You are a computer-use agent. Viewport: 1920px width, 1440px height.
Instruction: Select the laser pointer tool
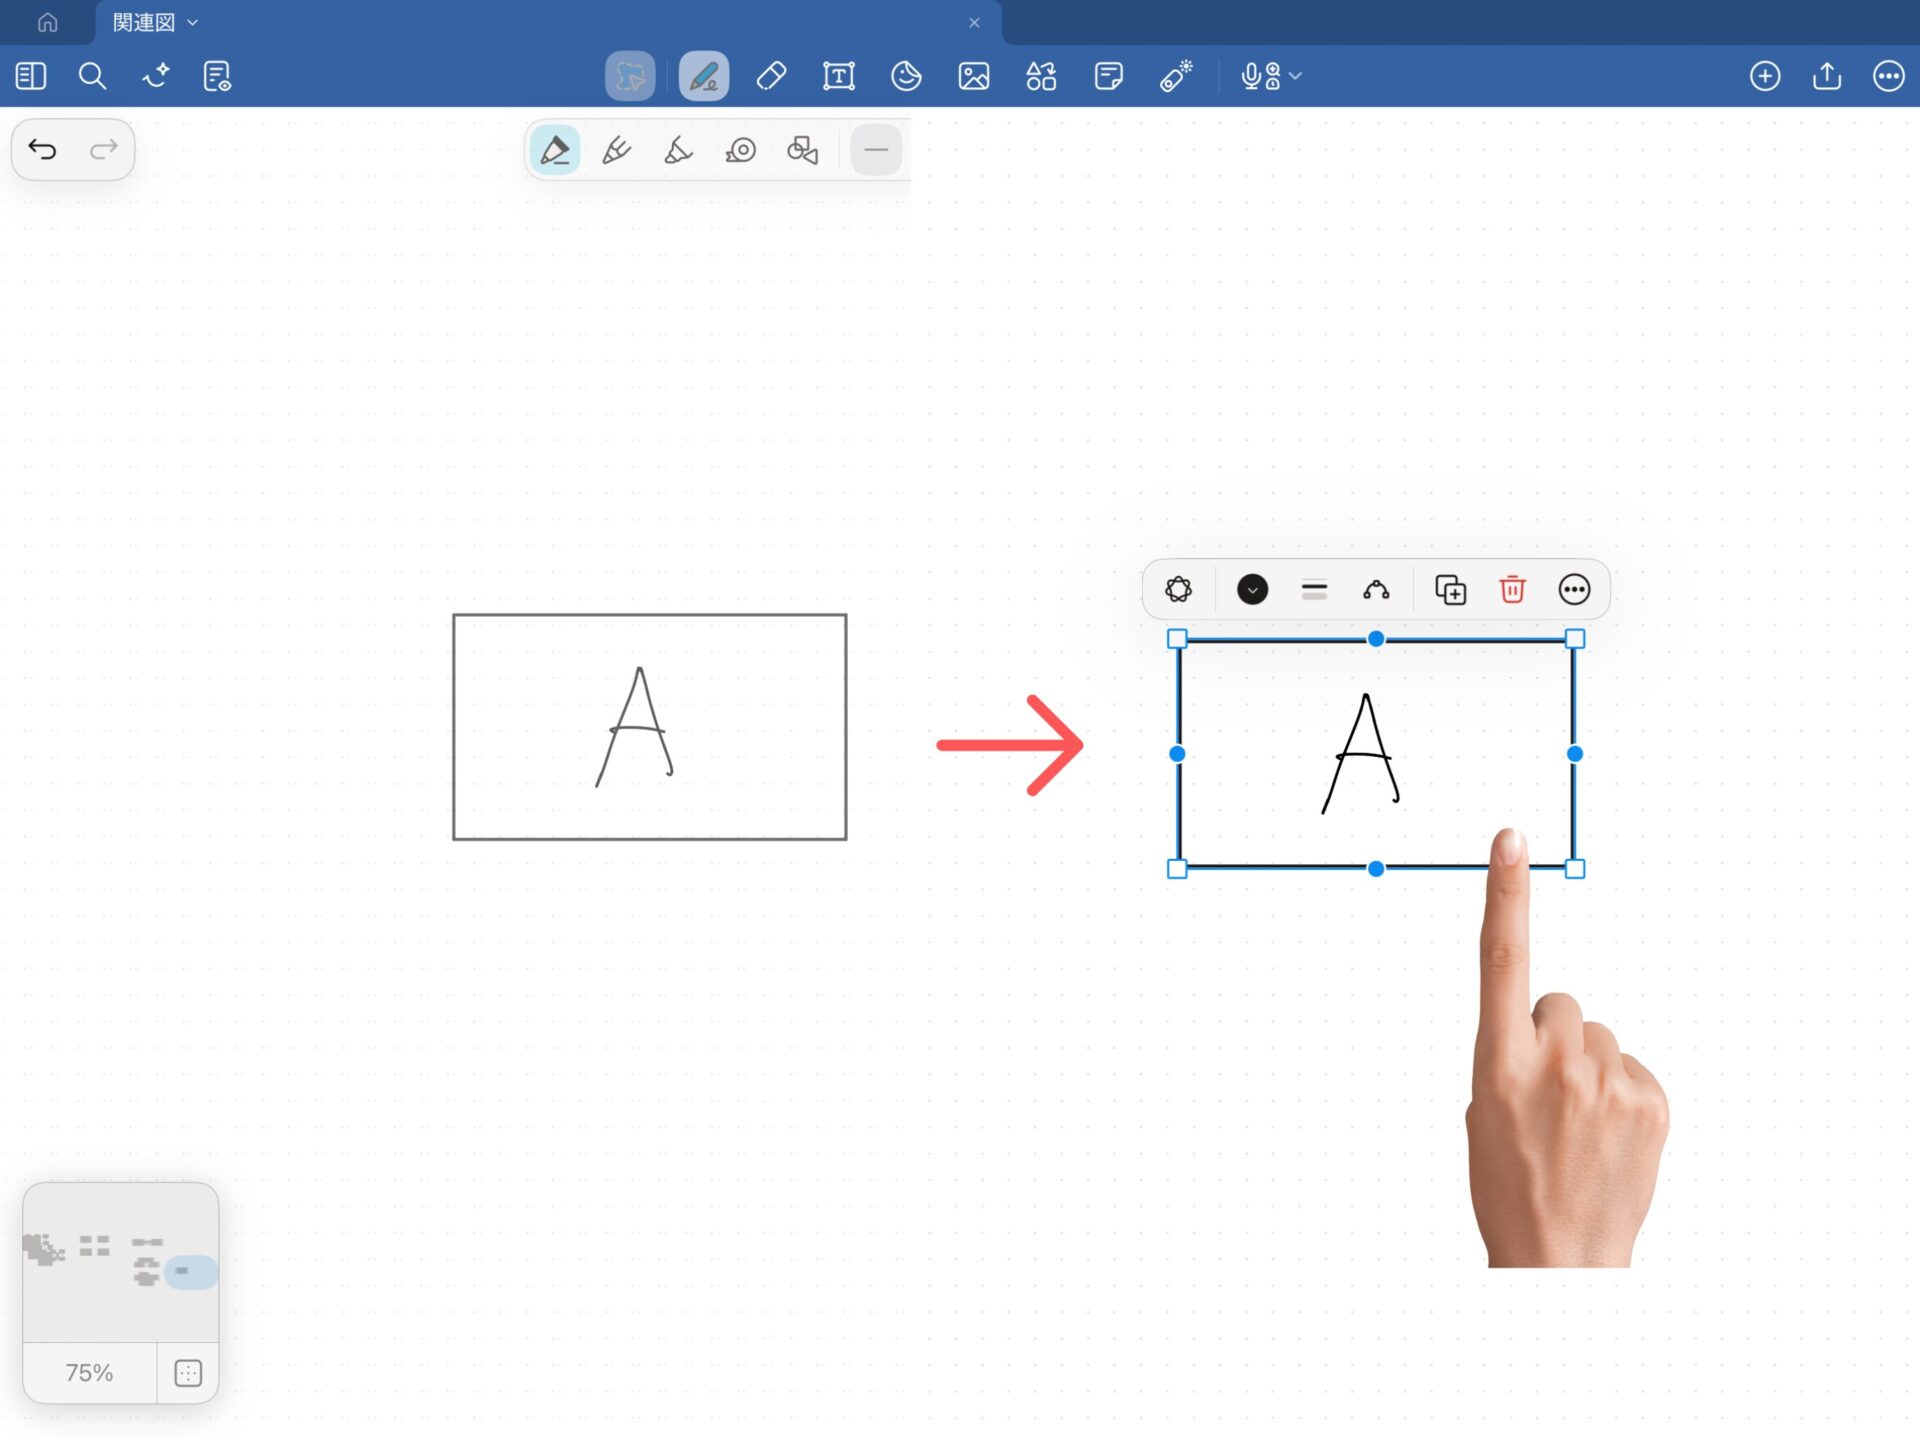[1176, 76]
